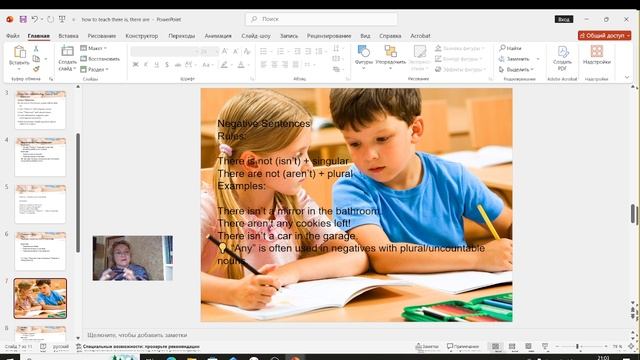Click Find (Найти) in editing group
The height and width of the screenshot is (360, 640).
tap(510, 48)
